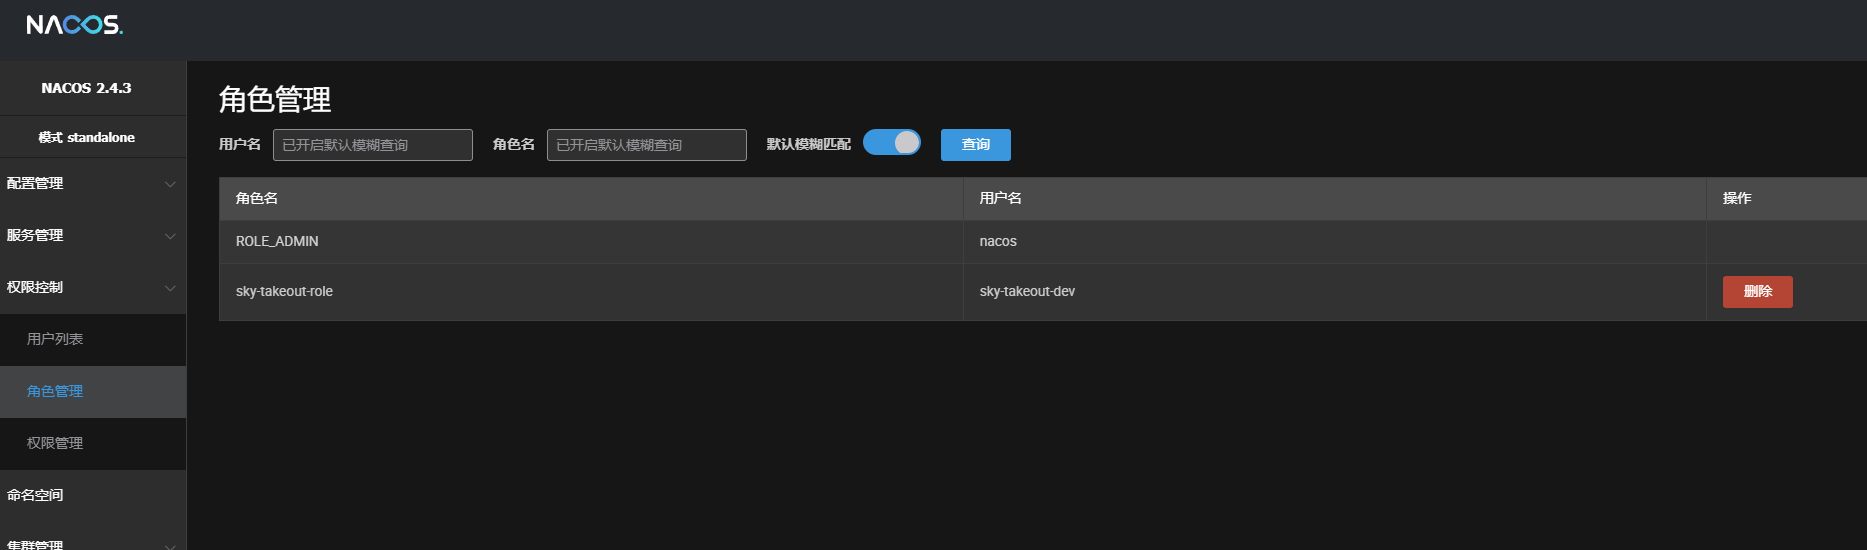This screenshot has height=550, width=1867.
Task: Collapse the 权限控制 menu chevron
Action: [x=170, y=288]
